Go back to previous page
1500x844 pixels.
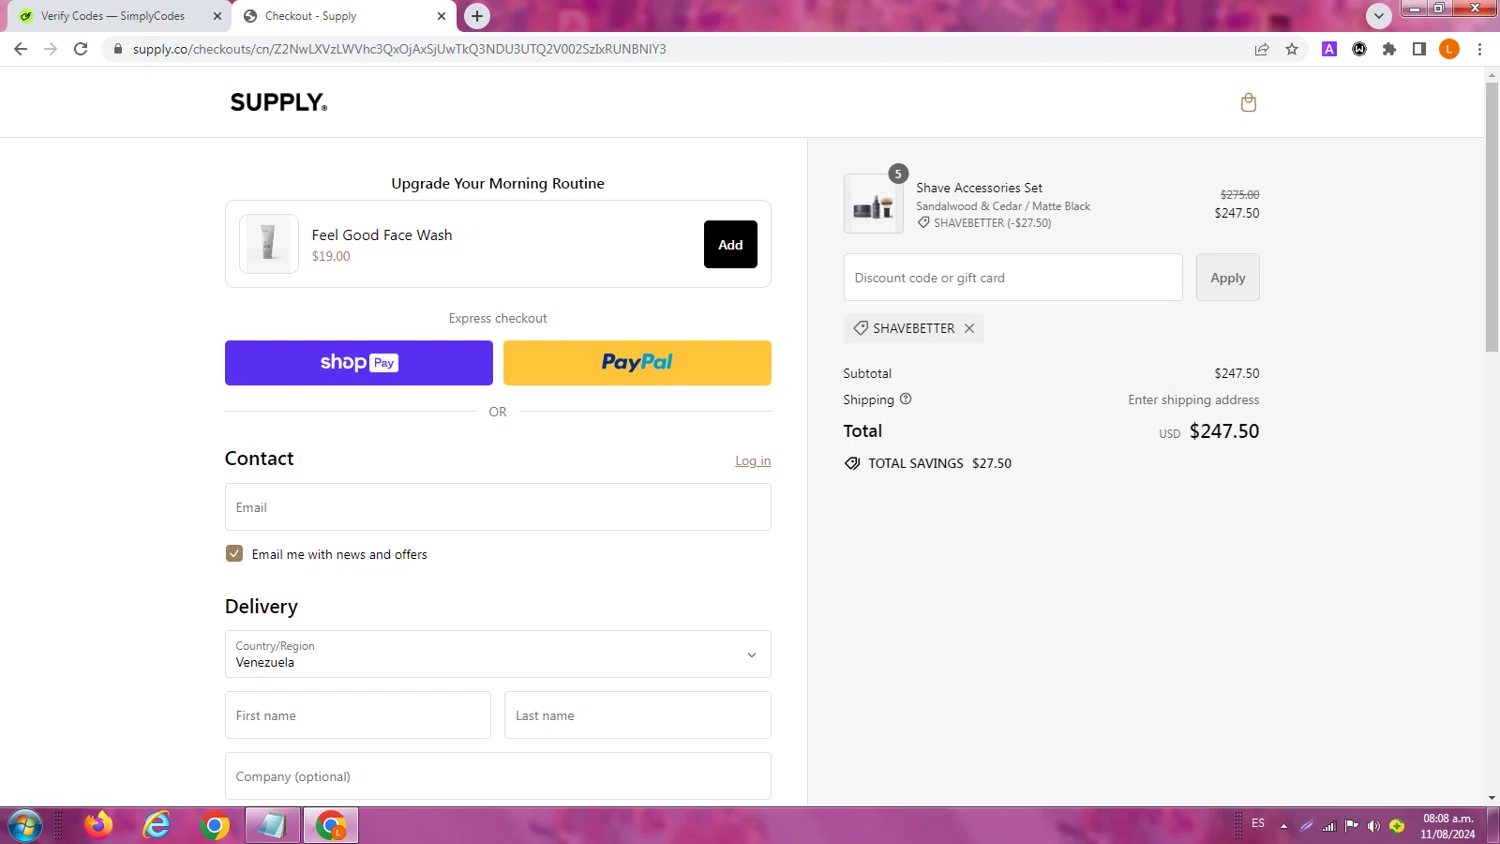[x=21, y=49]
